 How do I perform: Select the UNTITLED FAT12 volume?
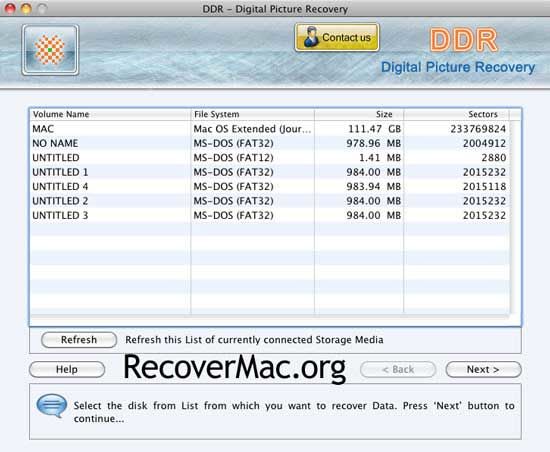click(x=270, y=157)
